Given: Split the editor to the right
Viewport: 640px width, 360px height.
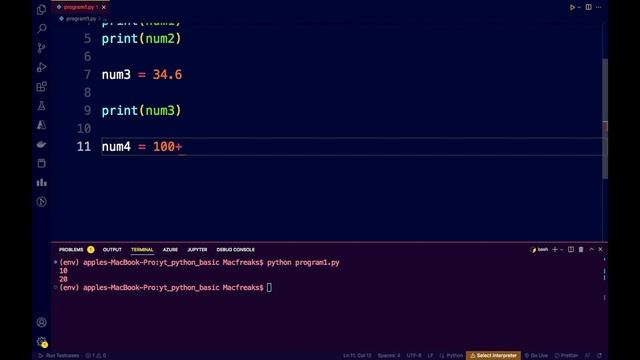Looking at the screenshot, I should click(589, 7).
